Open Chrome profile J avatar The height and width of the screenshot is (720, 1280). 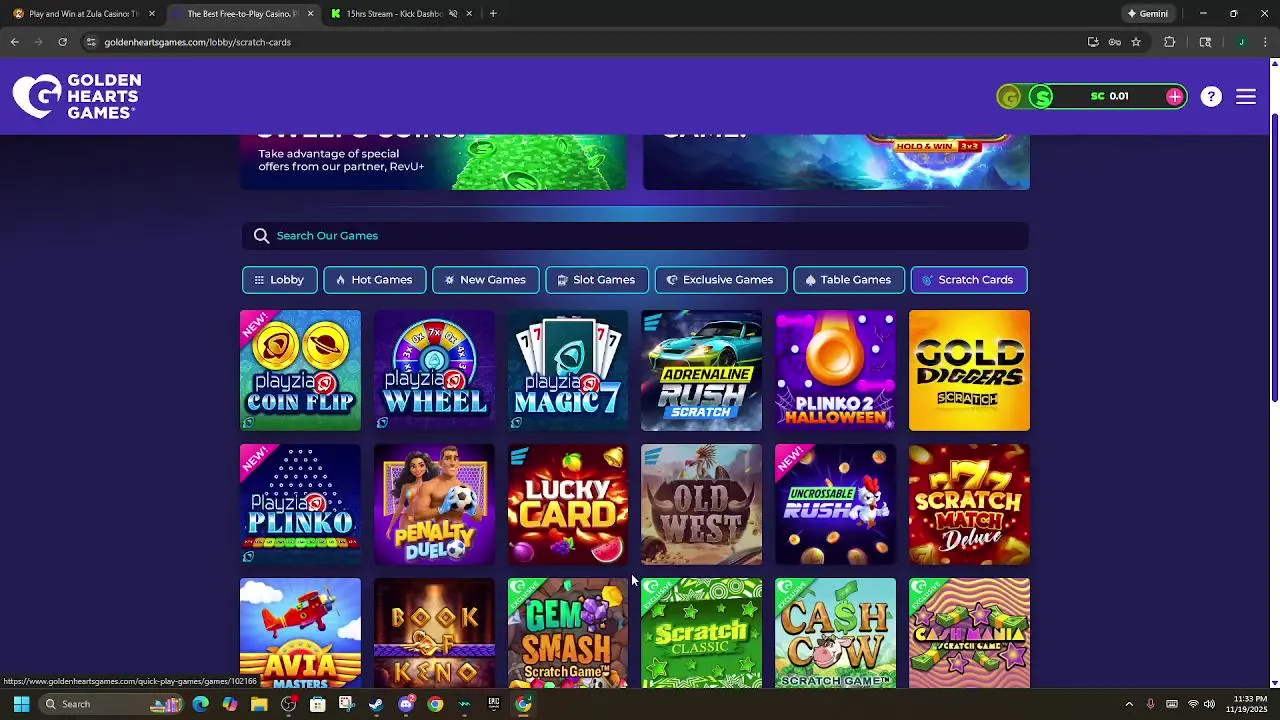tap(1241, 42)
